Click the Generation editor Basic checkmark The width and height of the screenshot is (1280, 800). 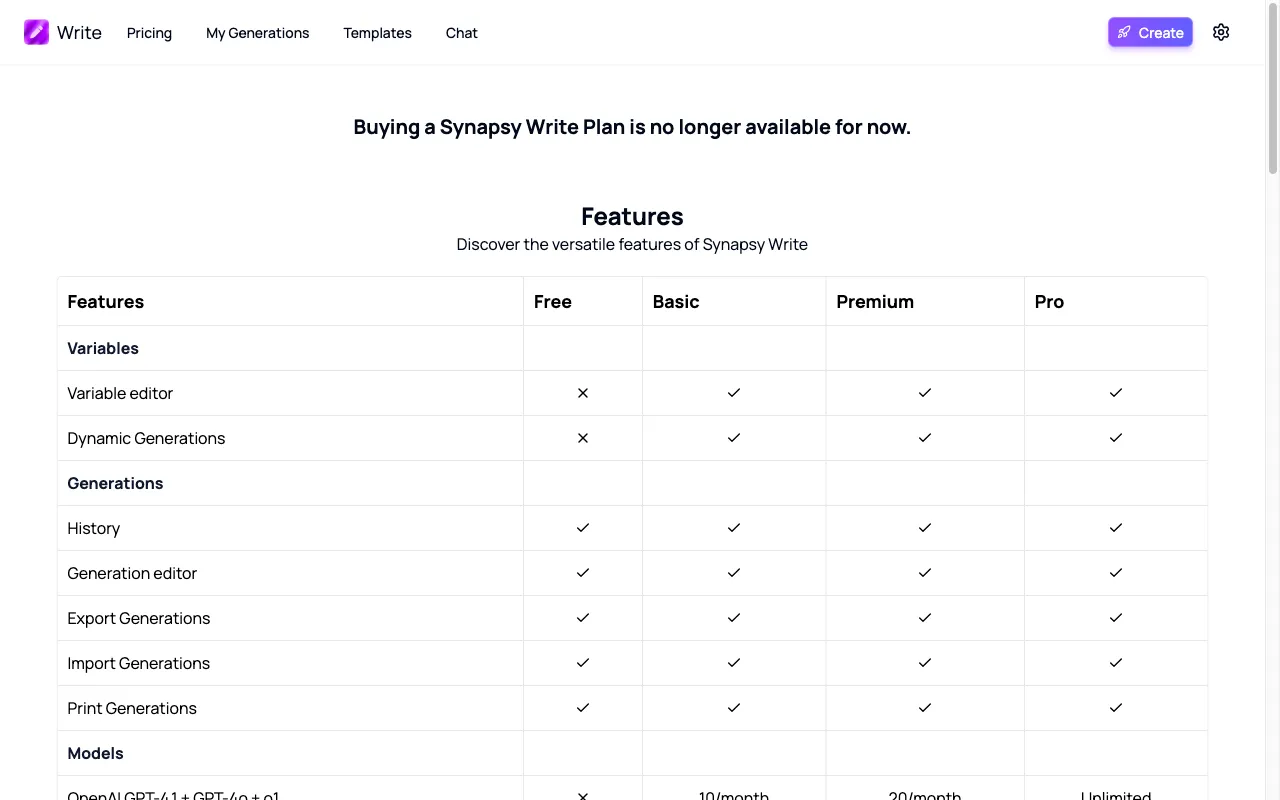734,573
